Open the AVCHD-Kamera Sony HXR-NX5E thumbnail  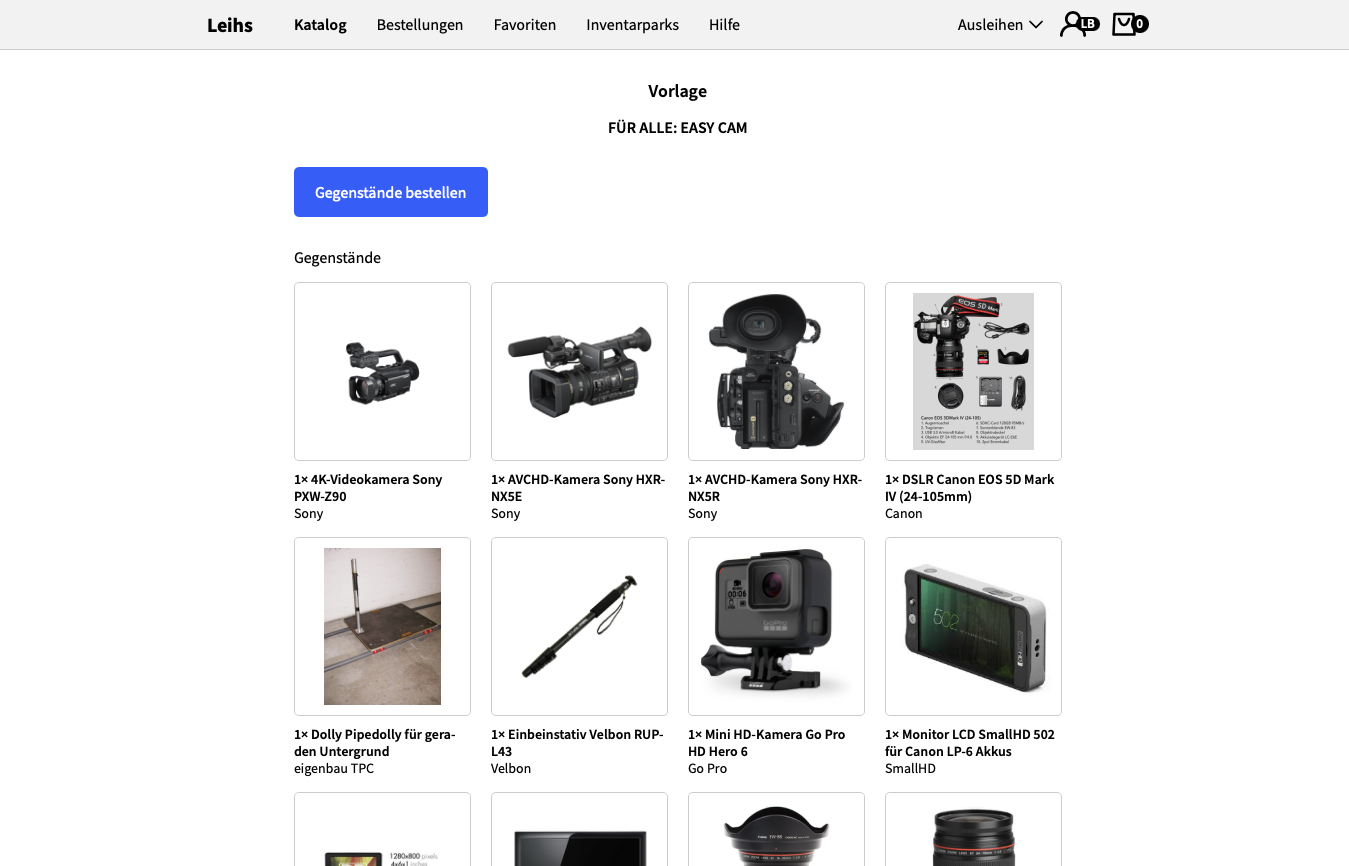click(579, 371)
